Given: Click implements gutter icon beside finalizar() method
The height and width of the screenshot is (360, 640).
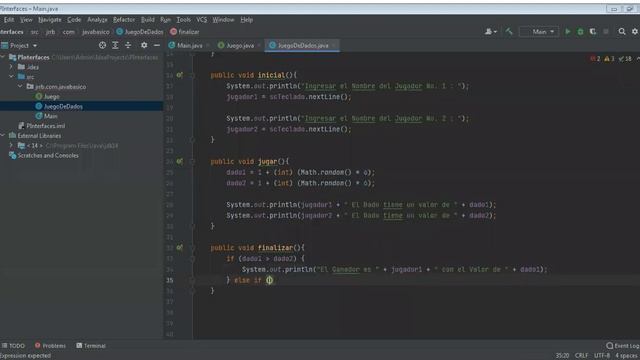Looking at the screenshot, I should tap(180, 248).
